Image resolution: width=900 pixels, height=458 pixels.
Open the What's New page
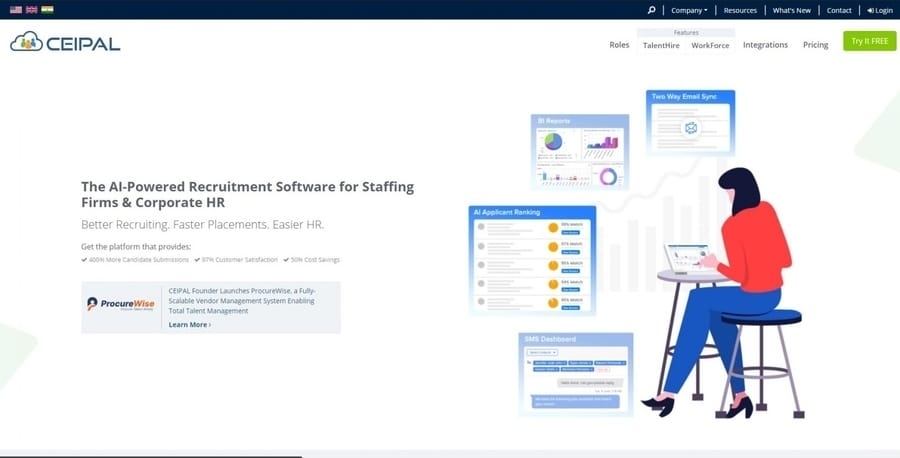tap(792, 10)
